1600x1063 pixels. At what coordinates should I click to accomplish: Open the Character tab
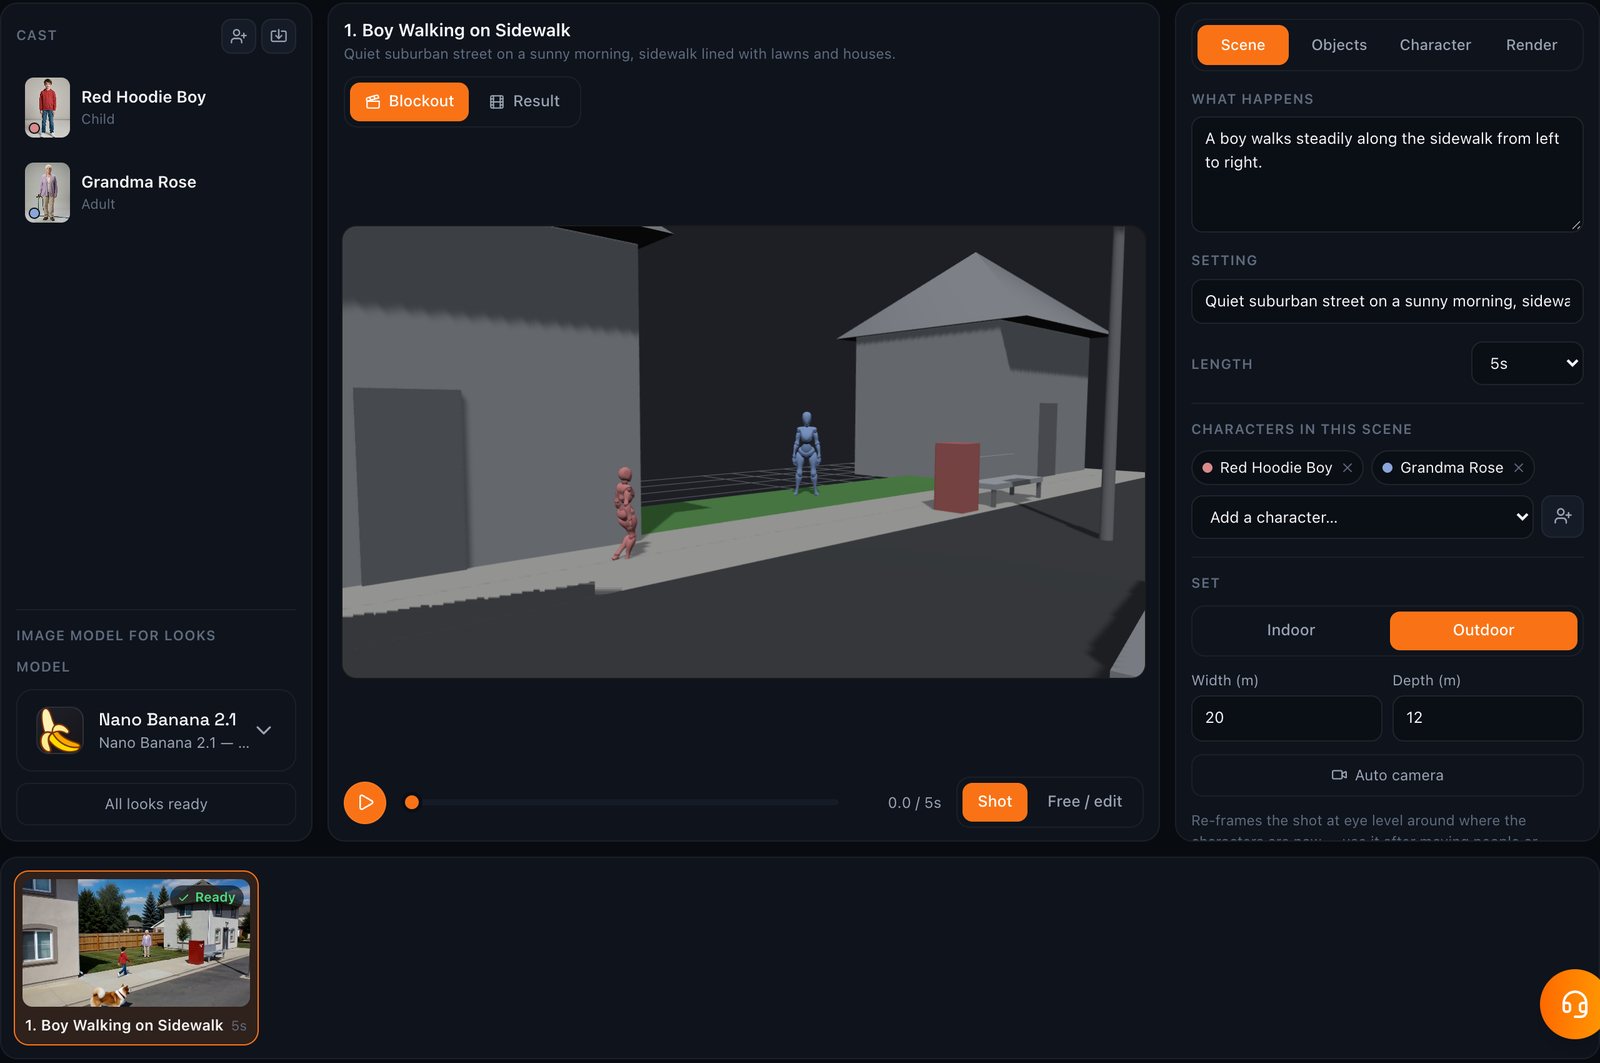click(x=1435, y=45)
